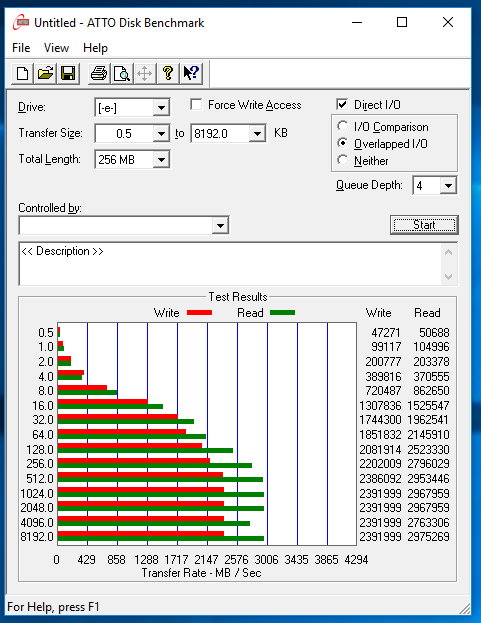The image size is (481, 623).
Task: Click the 1.0 read value 104996
Action: [431, 347]
